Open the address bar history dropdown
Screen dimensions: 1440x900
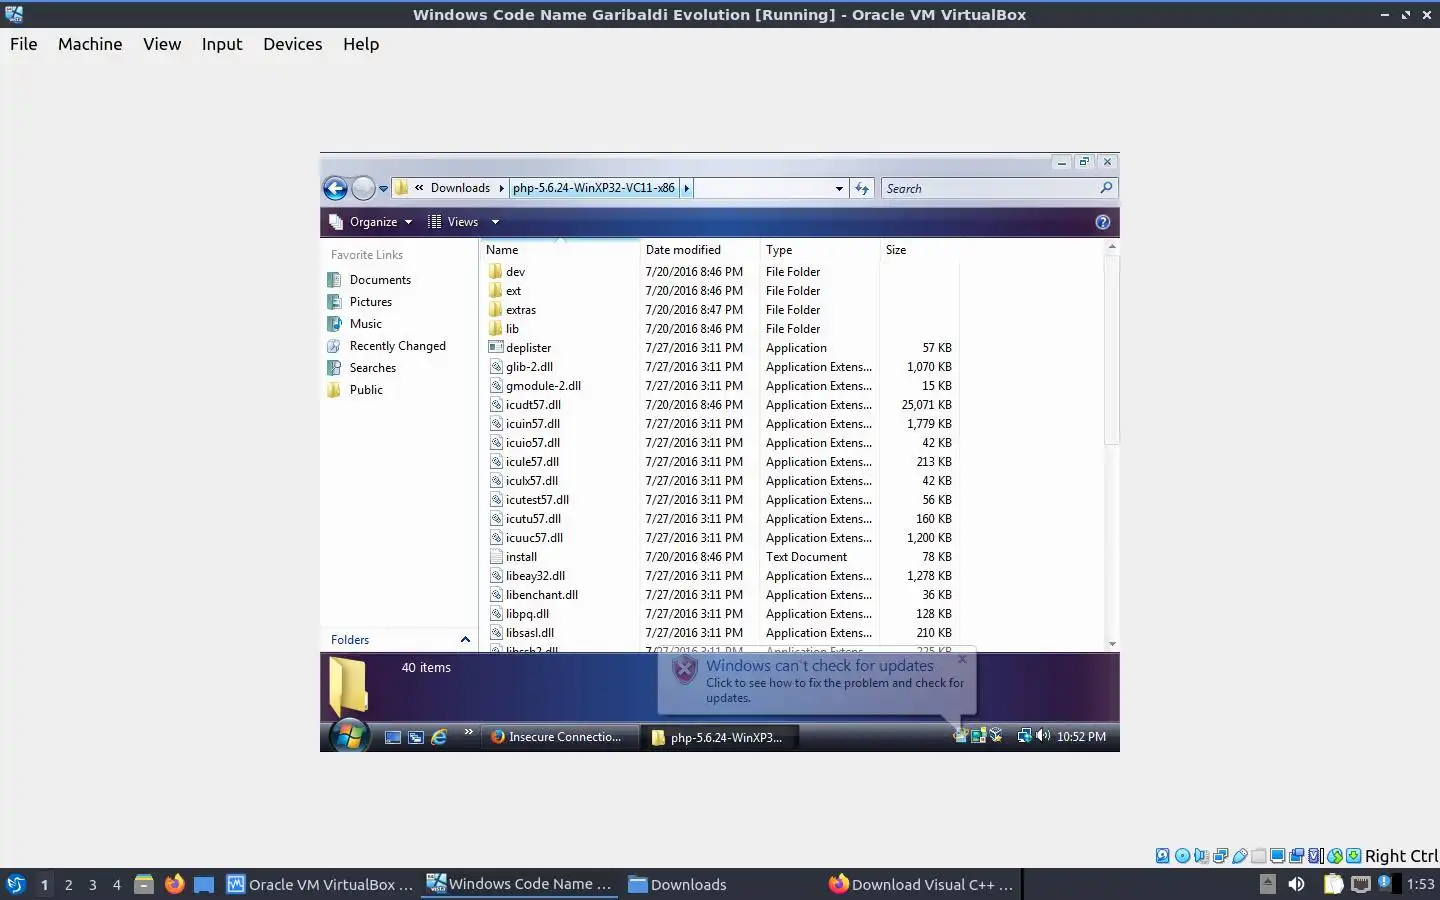(839, 188)
